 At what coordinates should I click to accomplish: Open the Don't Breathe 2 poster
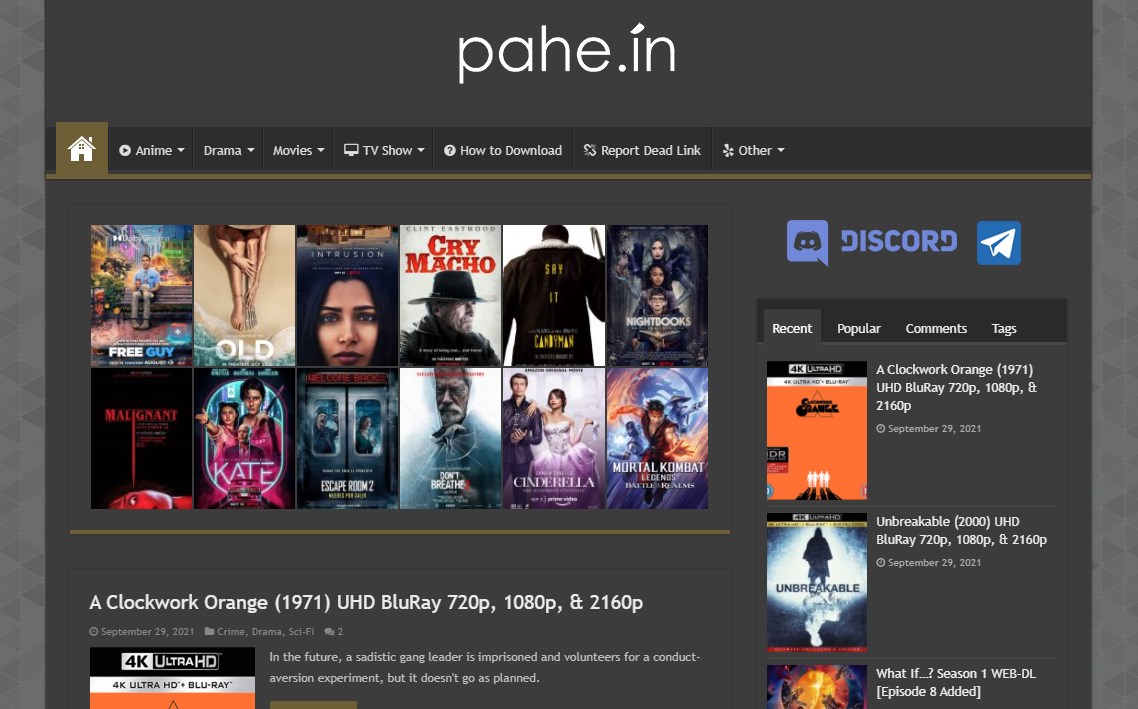(451, 438)
